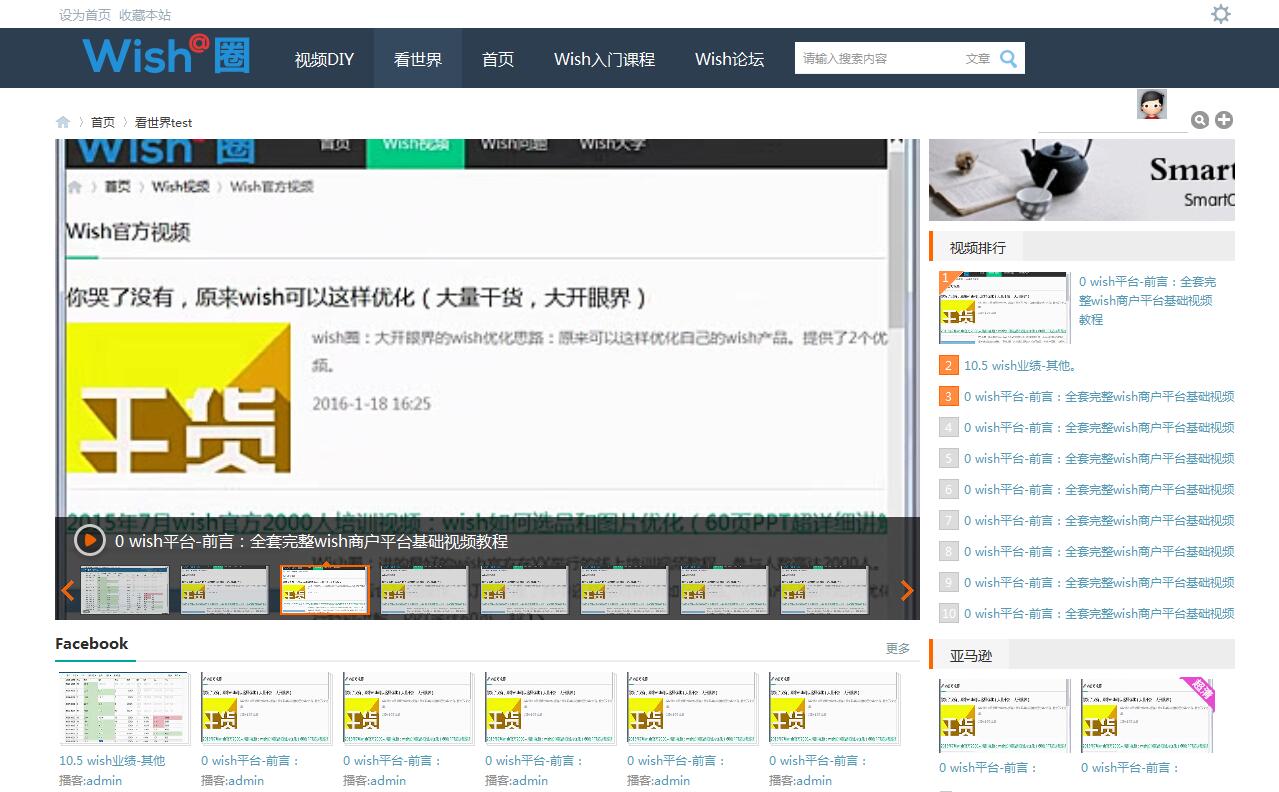
Task: Open the 10.5 wish业绩-其他 Facebook thumbnail
Action: point(124,708)
